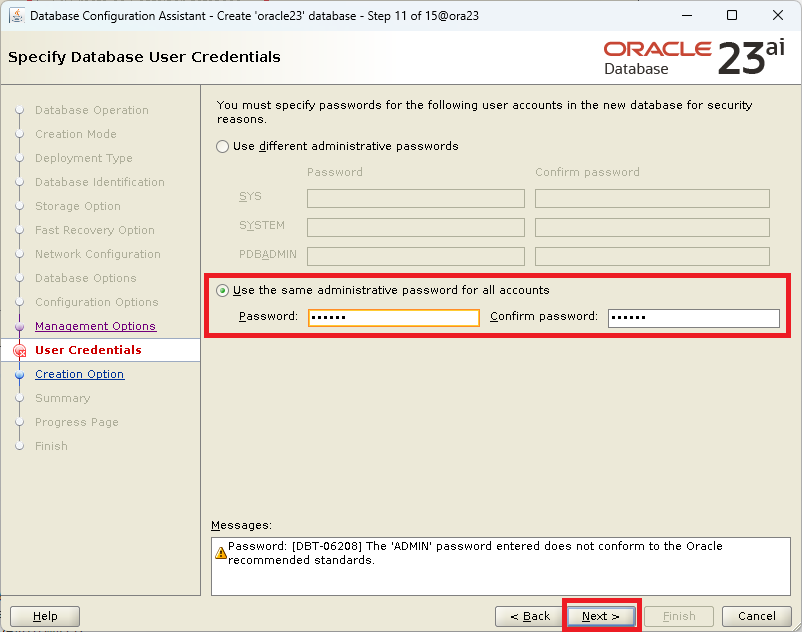
Task: Click the Java icon in the title bar
Action: click(16, 15)
